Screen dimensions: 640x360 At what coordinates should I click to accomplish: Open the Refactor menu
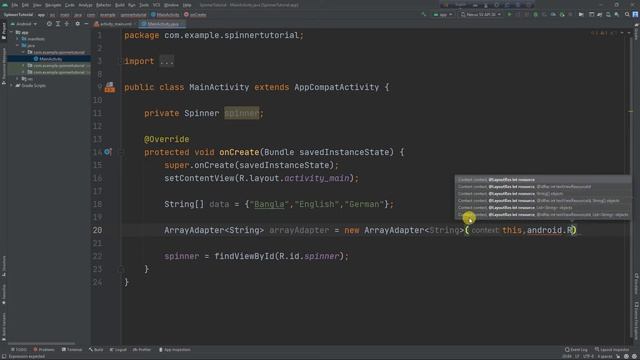click(104, 5)
